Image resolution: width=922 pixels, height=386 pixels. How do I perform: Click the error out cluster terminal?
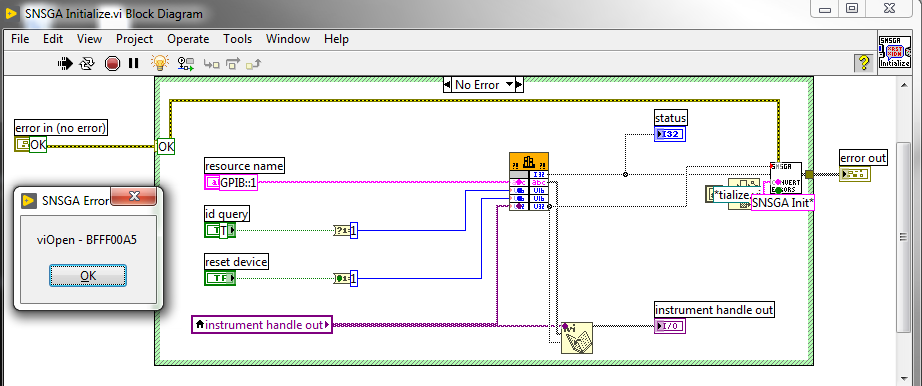[854, 174]
